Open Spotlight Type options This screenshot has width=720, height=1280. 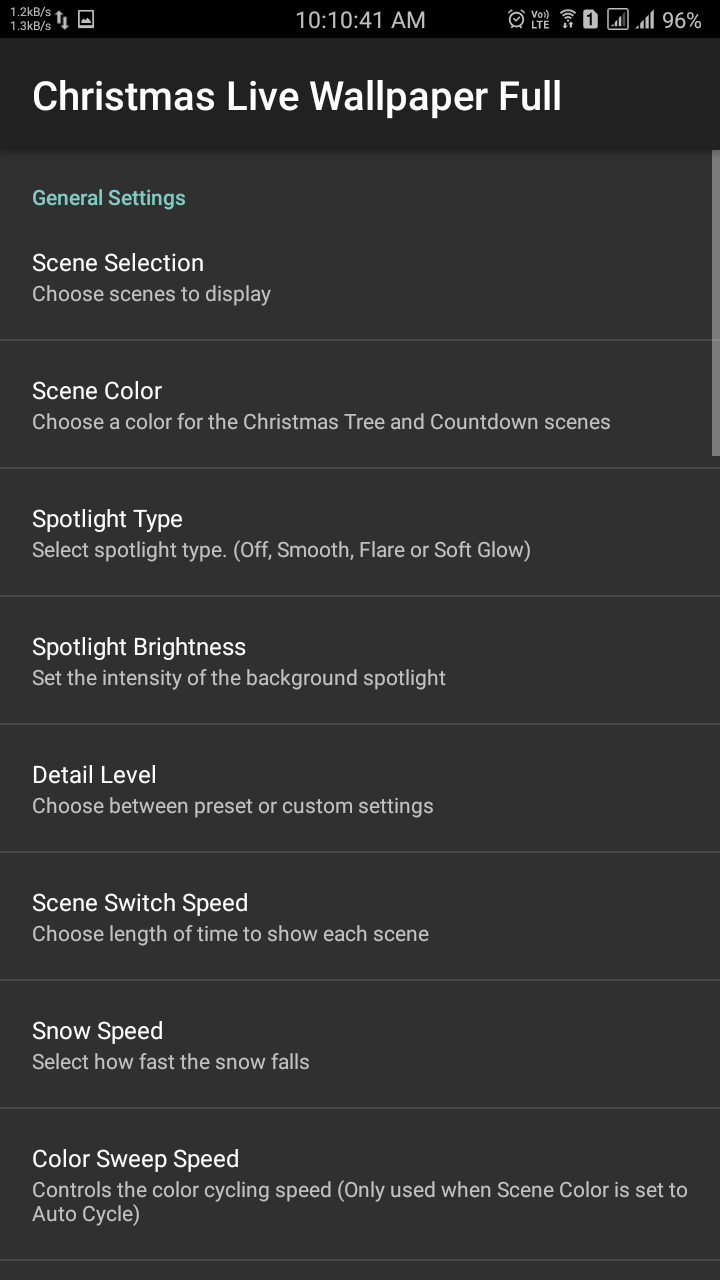click(360, 533)
